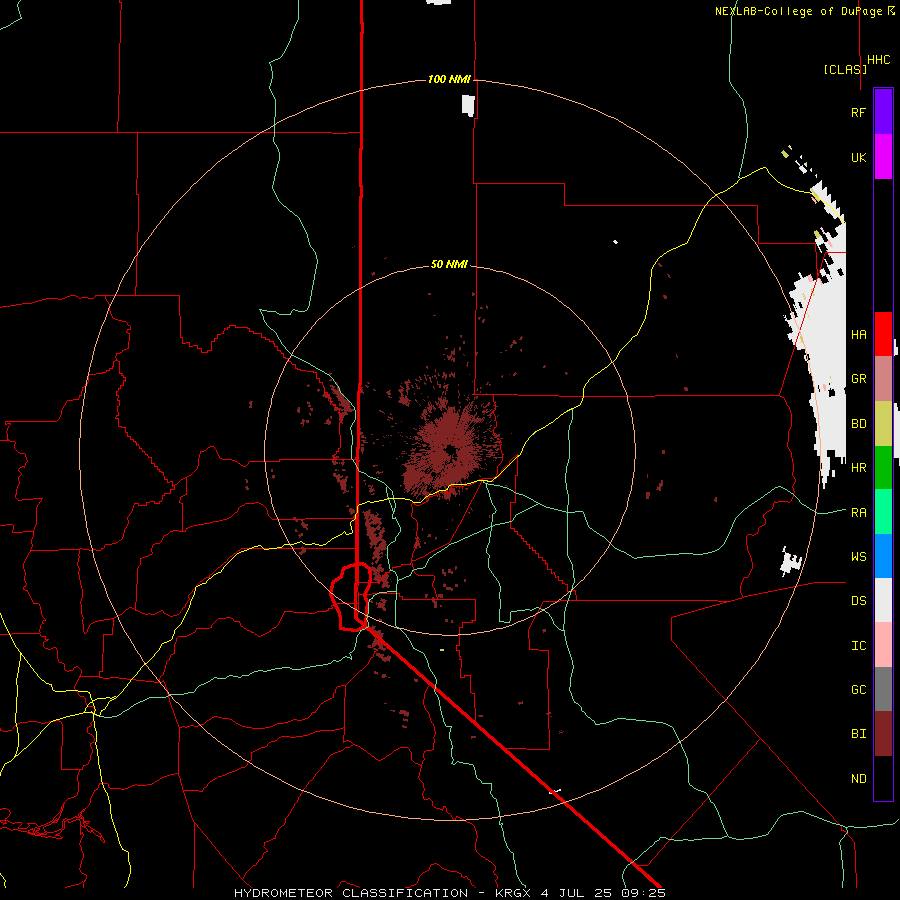900x900 pixels.
Task: Click the 50 NMI range ring label
Action: (x=449, y=264)
